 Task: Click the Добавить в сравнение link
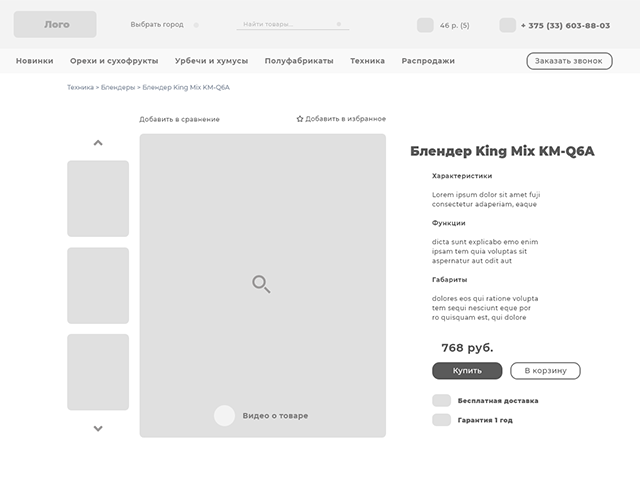(x=179, y=119)
